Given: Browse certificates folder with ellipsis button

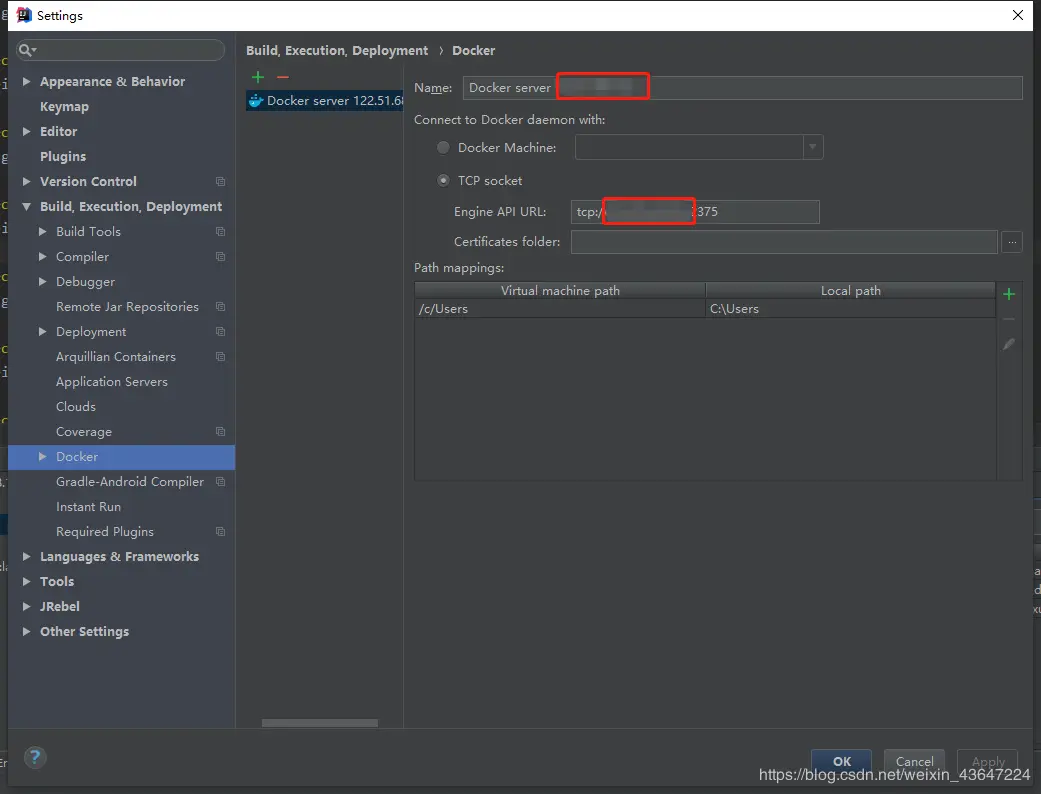Looking at the screenshot, I should (x=1012, y=242).
